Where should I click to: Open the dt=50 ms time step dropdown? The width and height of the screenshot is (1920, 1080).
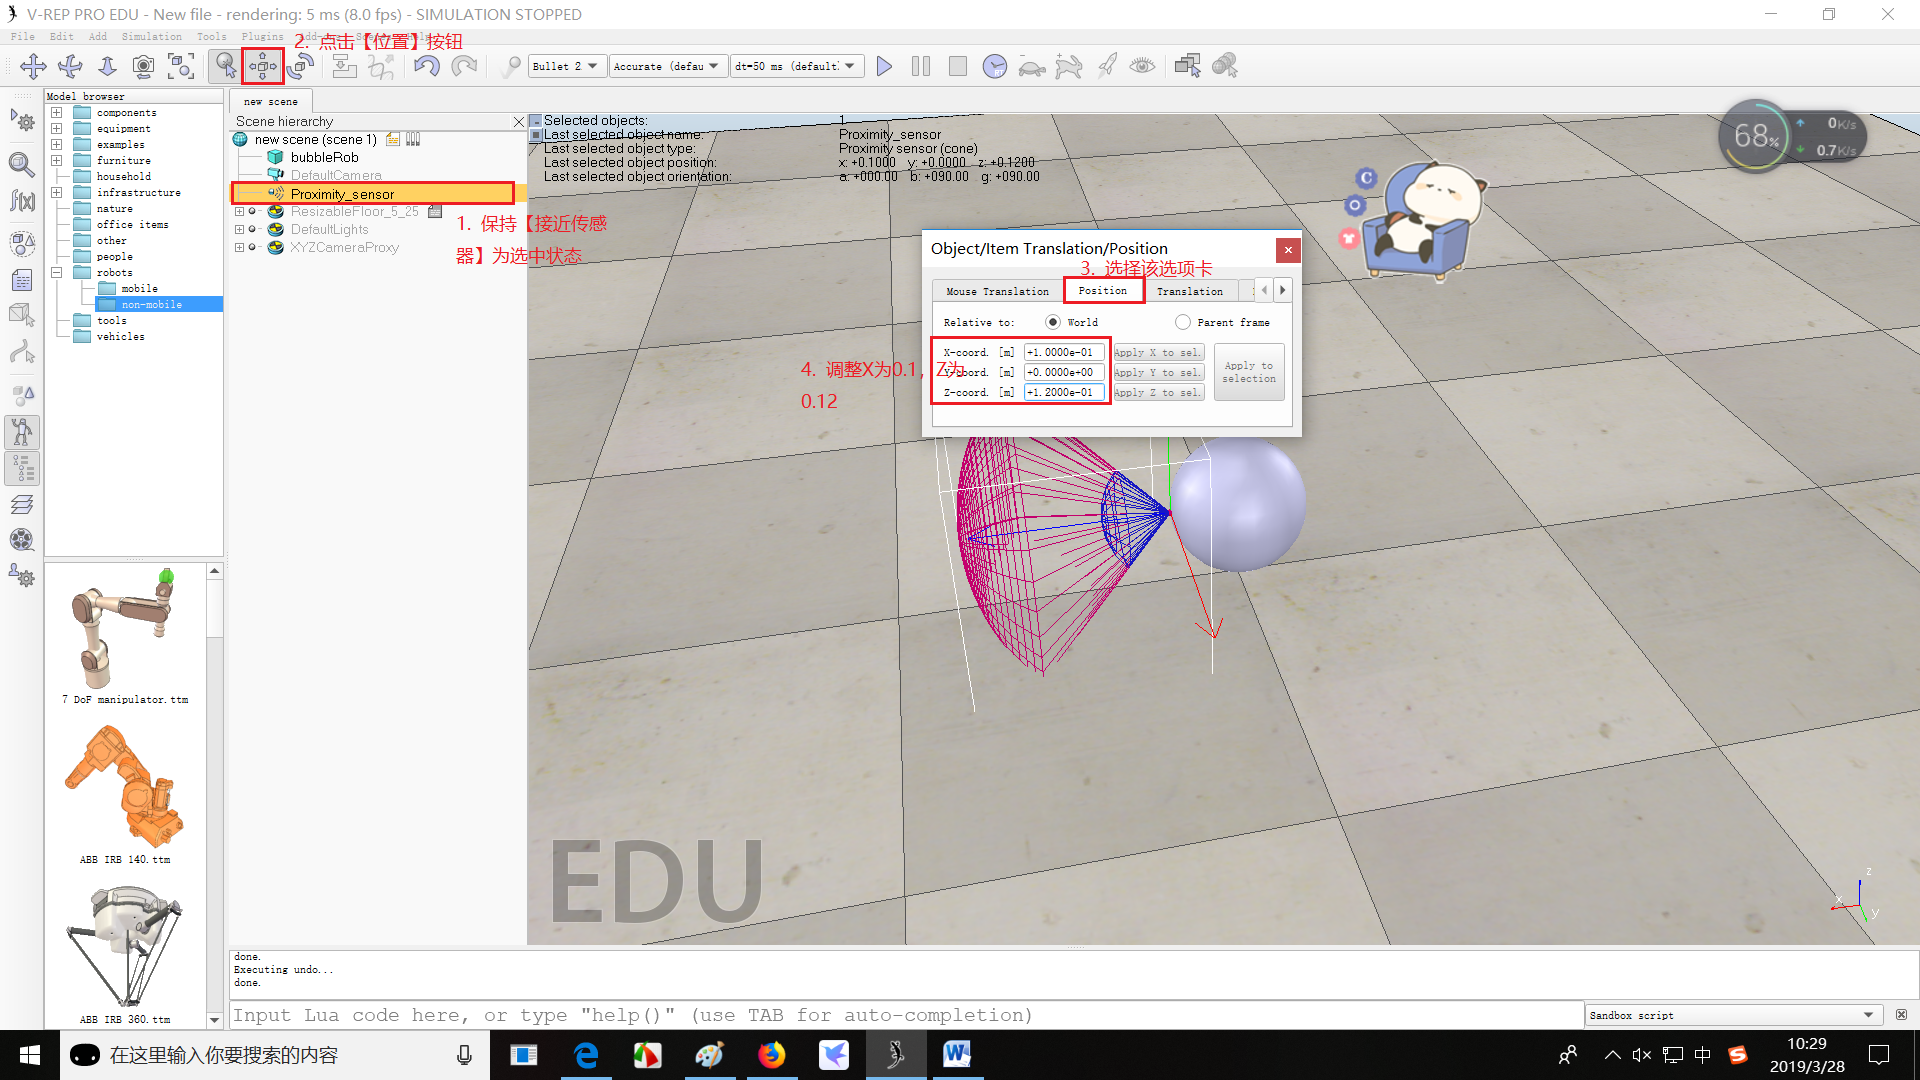click(x=796, y=66)
